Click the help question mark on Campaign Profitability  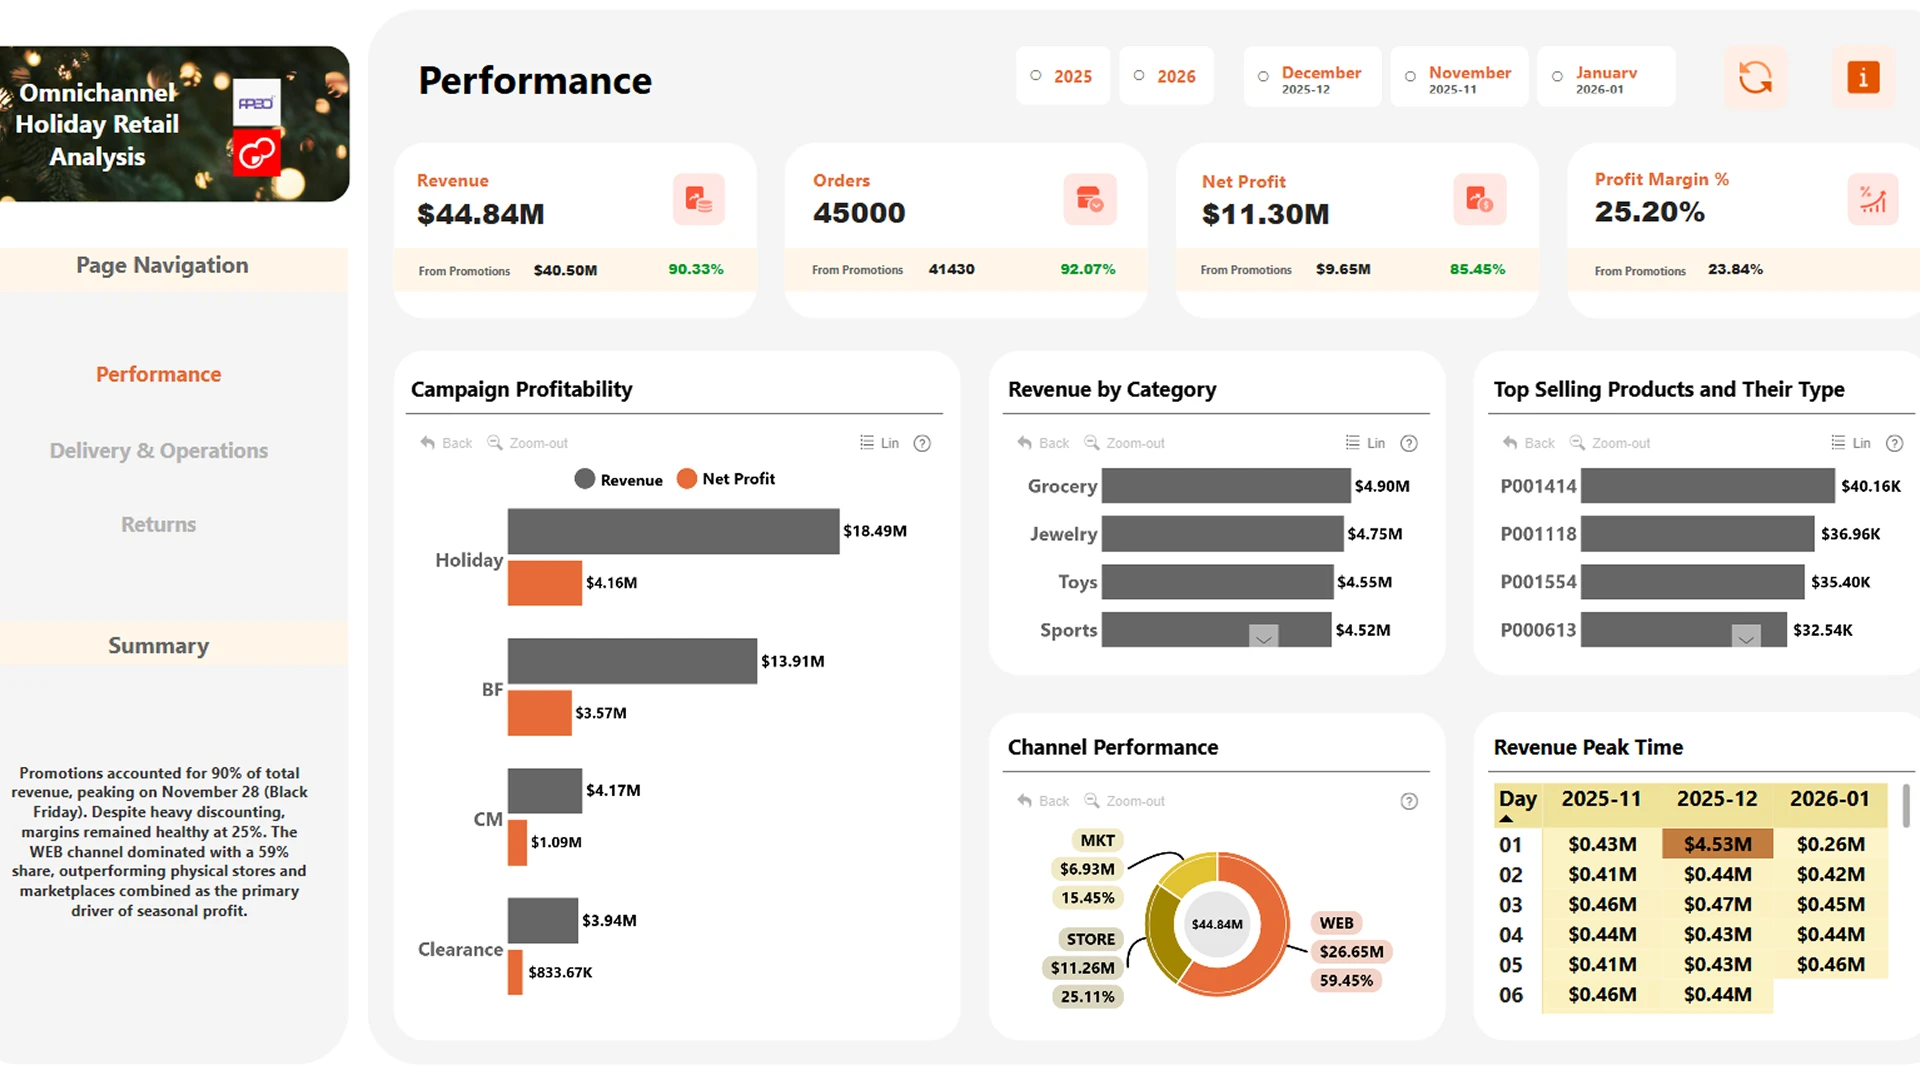921,443
